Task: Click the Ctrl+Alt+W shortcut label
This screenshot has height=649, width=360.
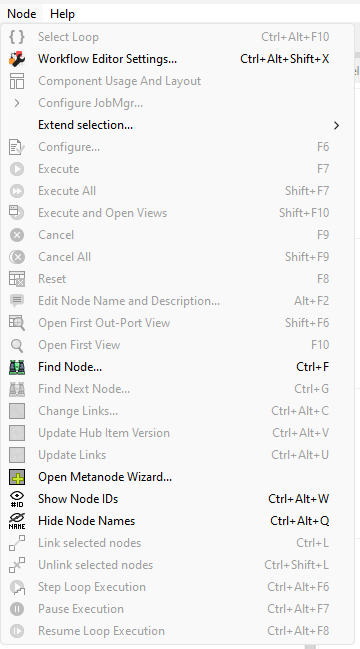Action: pos(299,499)
